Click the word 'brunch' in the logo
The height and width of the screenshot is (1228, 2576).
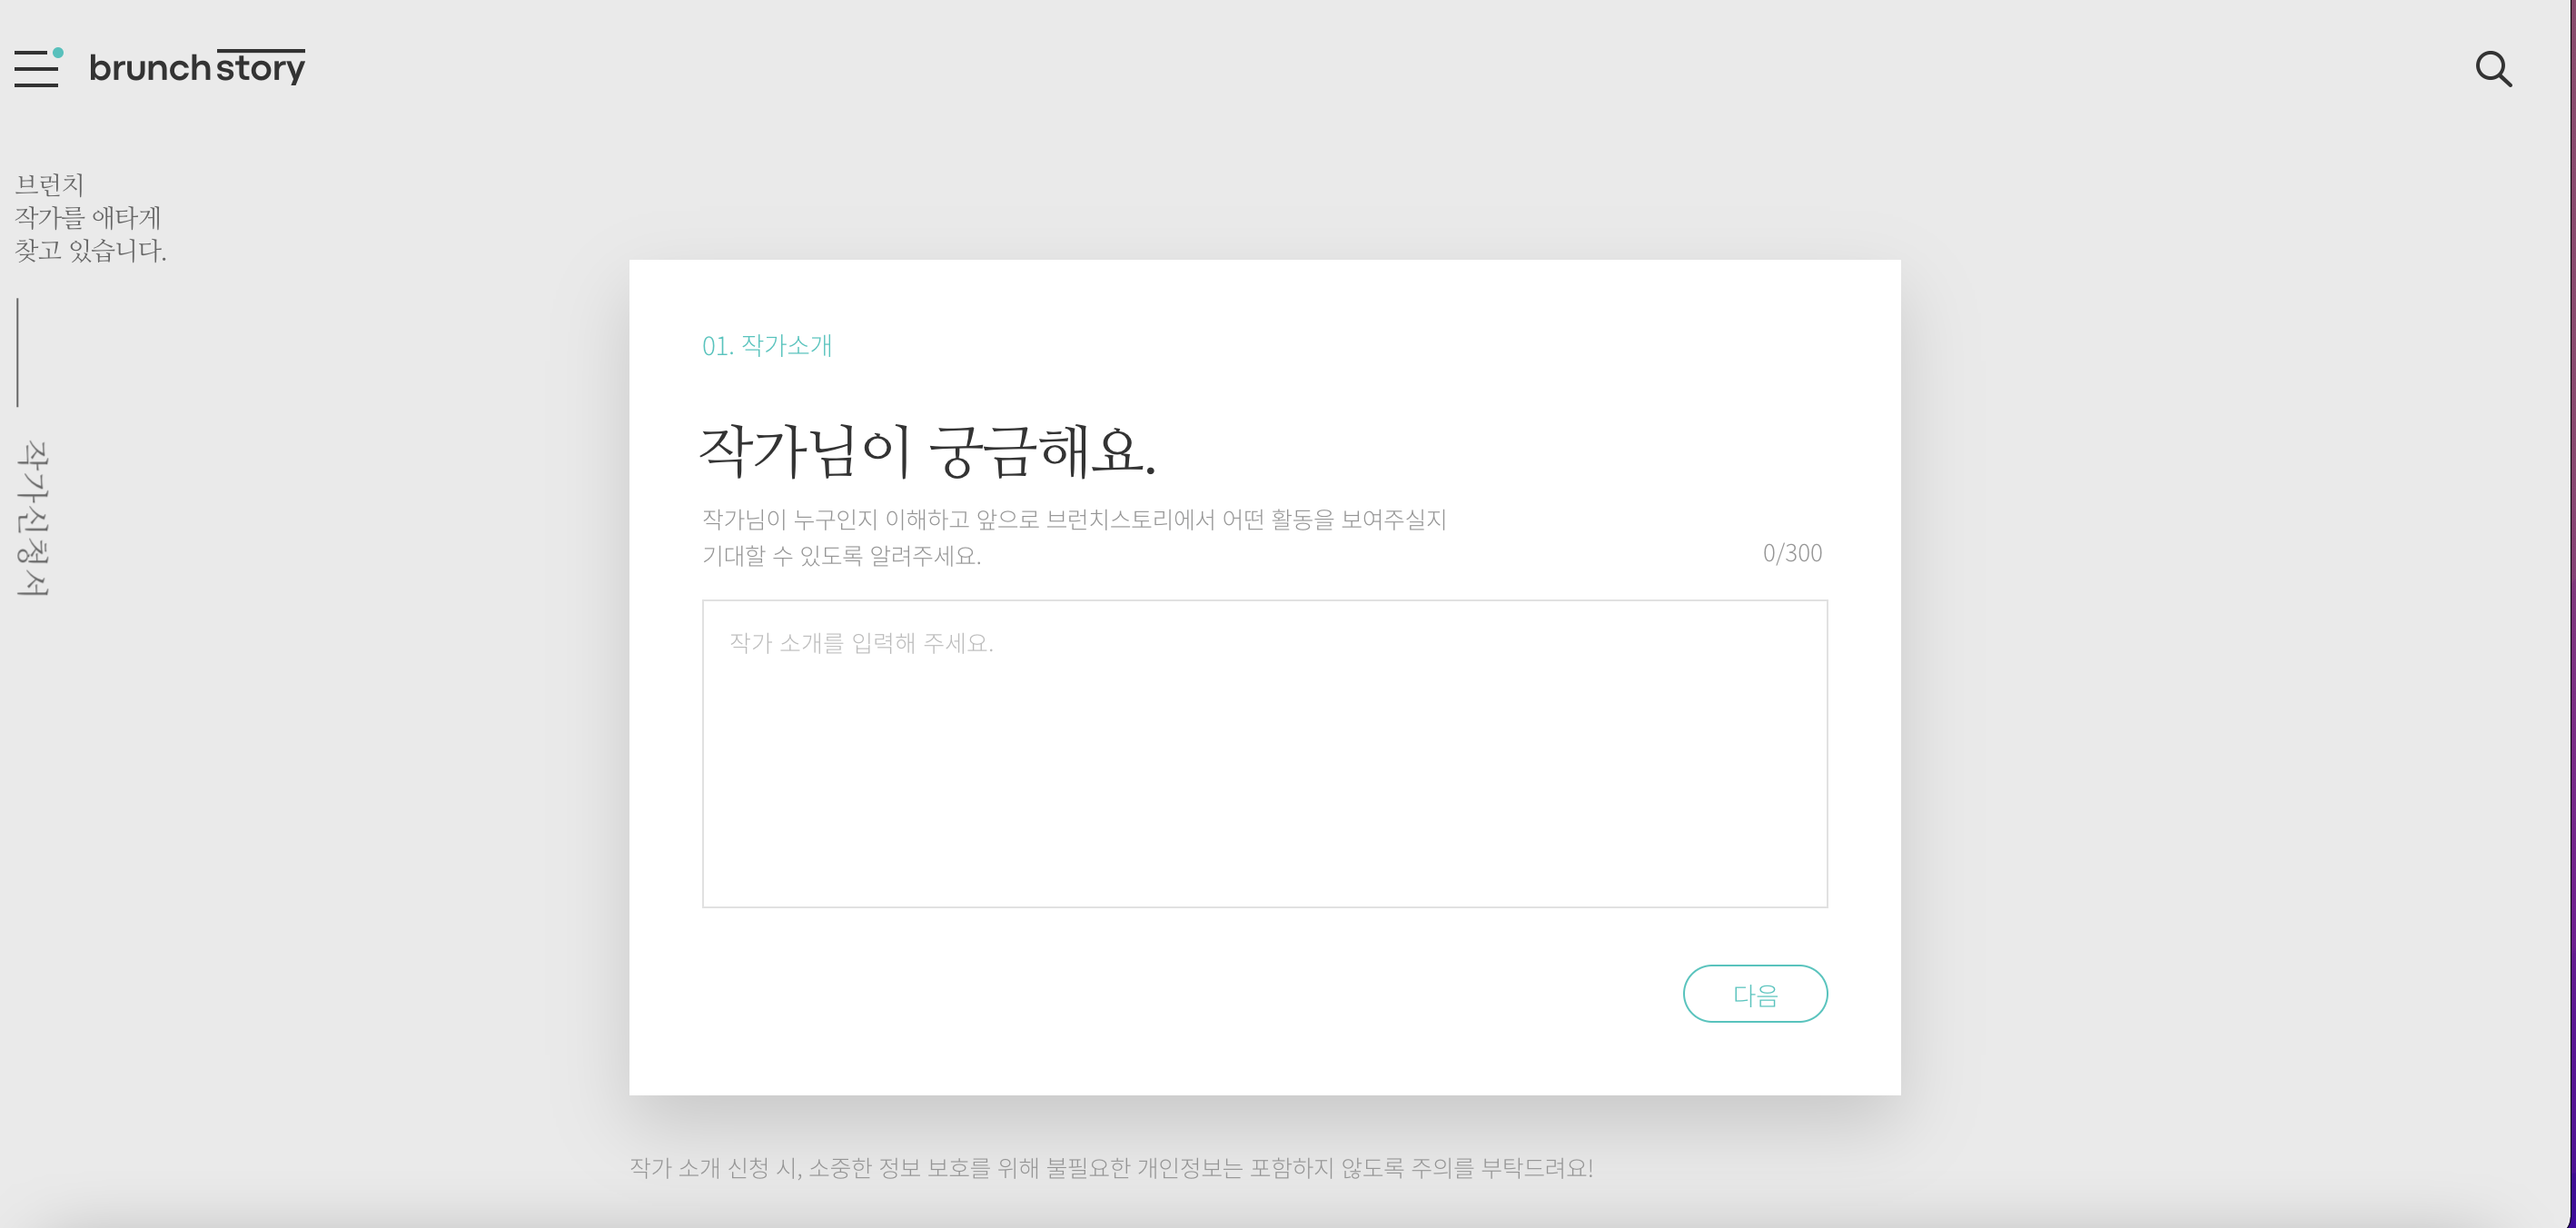coord(150,68)
